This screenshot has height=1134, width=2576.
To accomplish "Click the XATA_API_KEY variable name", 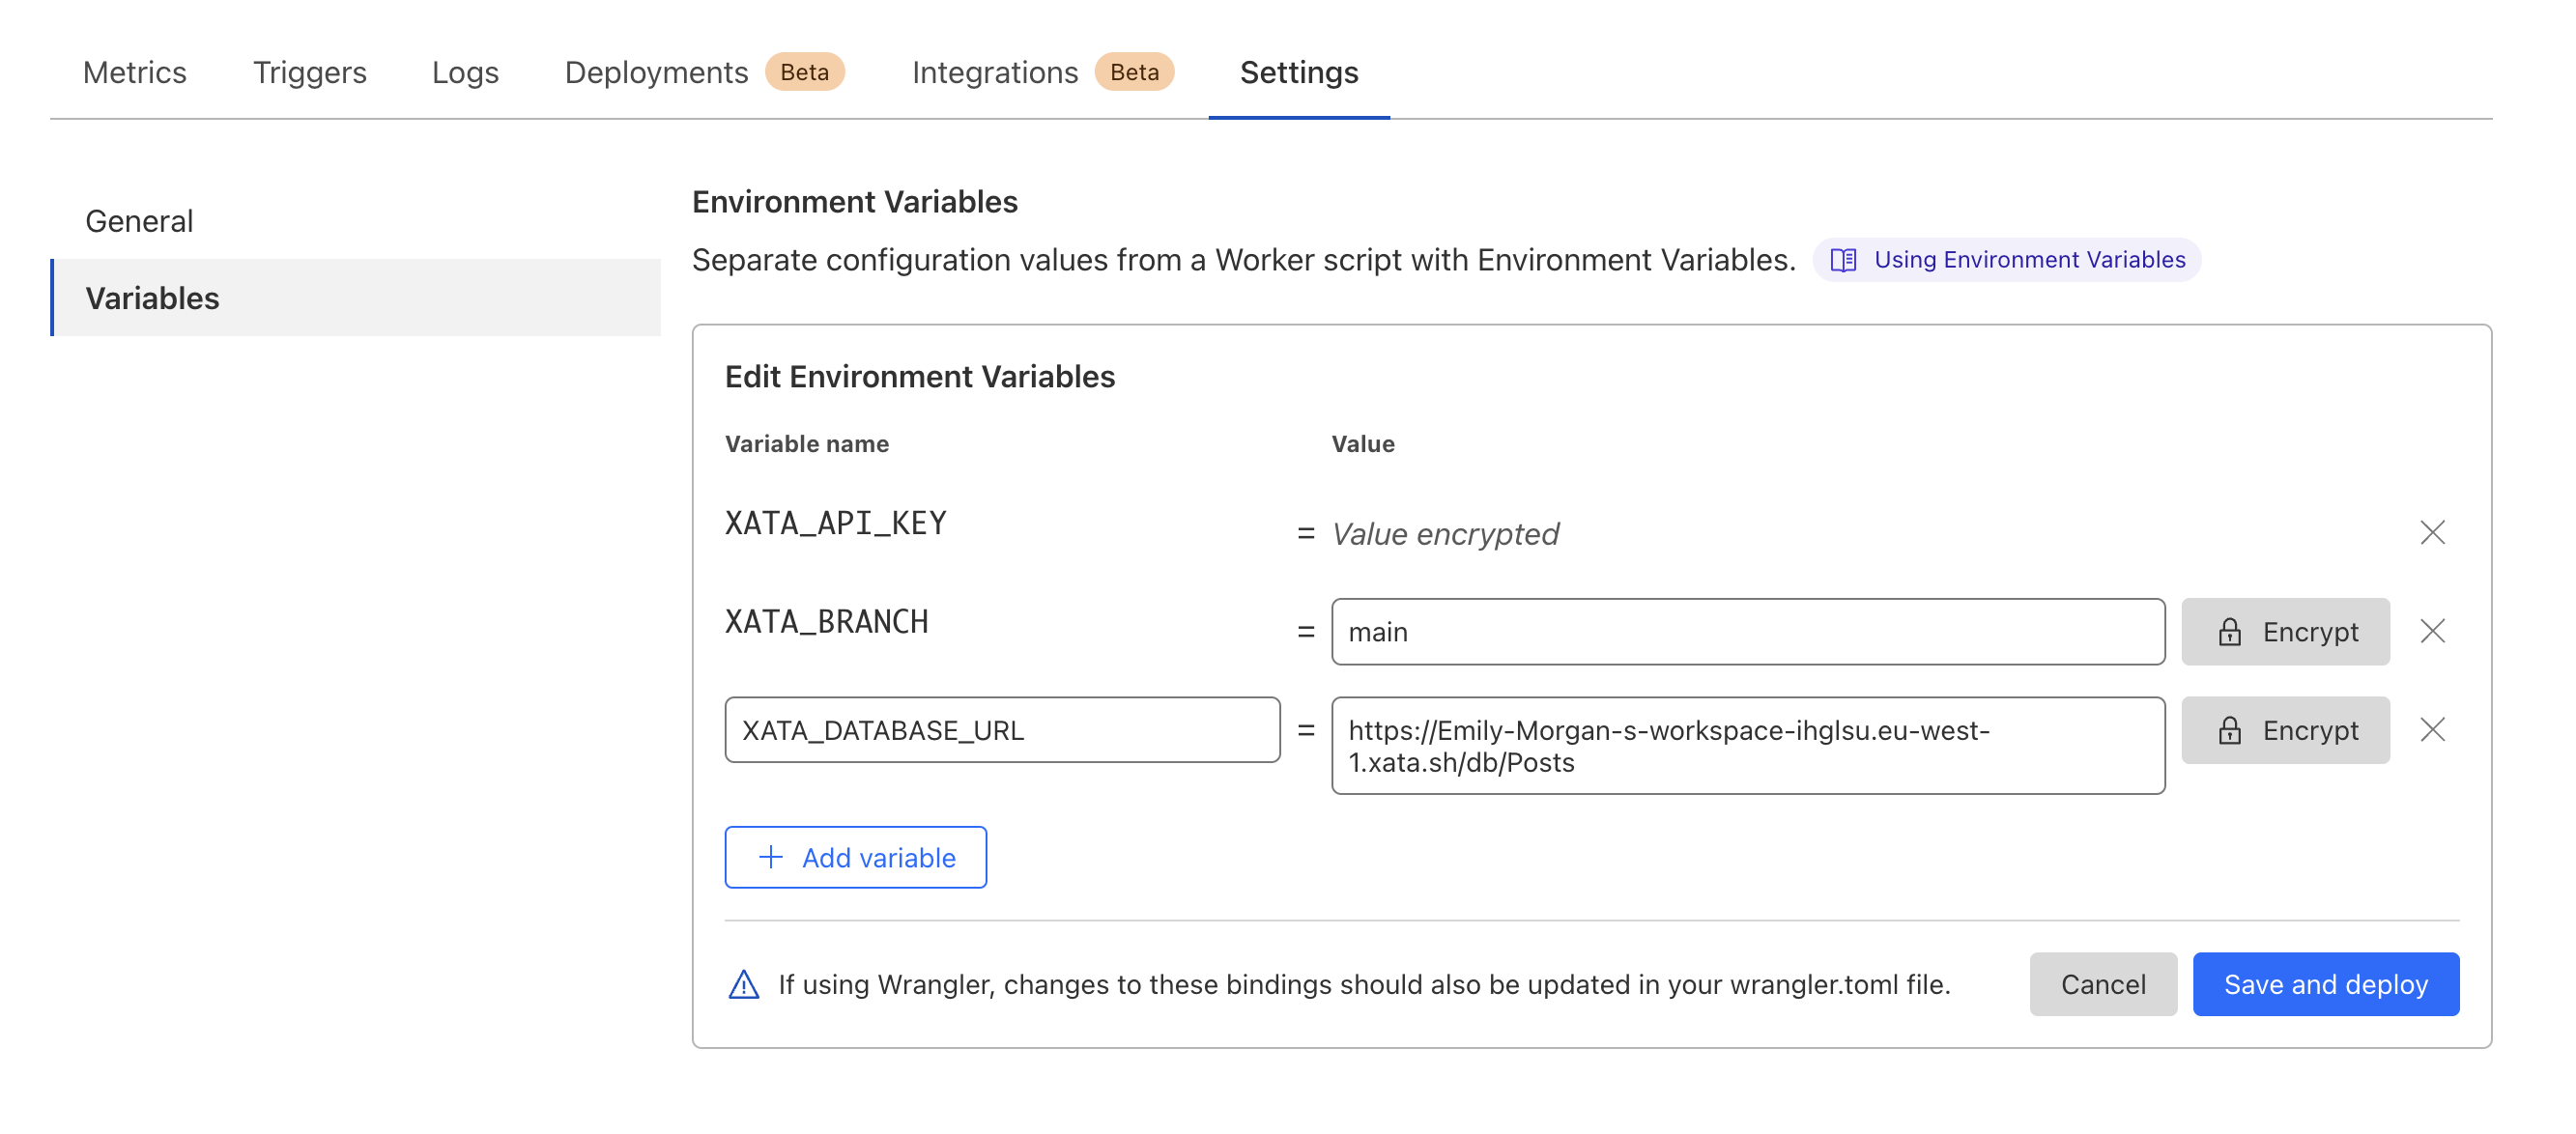I will [835, 523].
